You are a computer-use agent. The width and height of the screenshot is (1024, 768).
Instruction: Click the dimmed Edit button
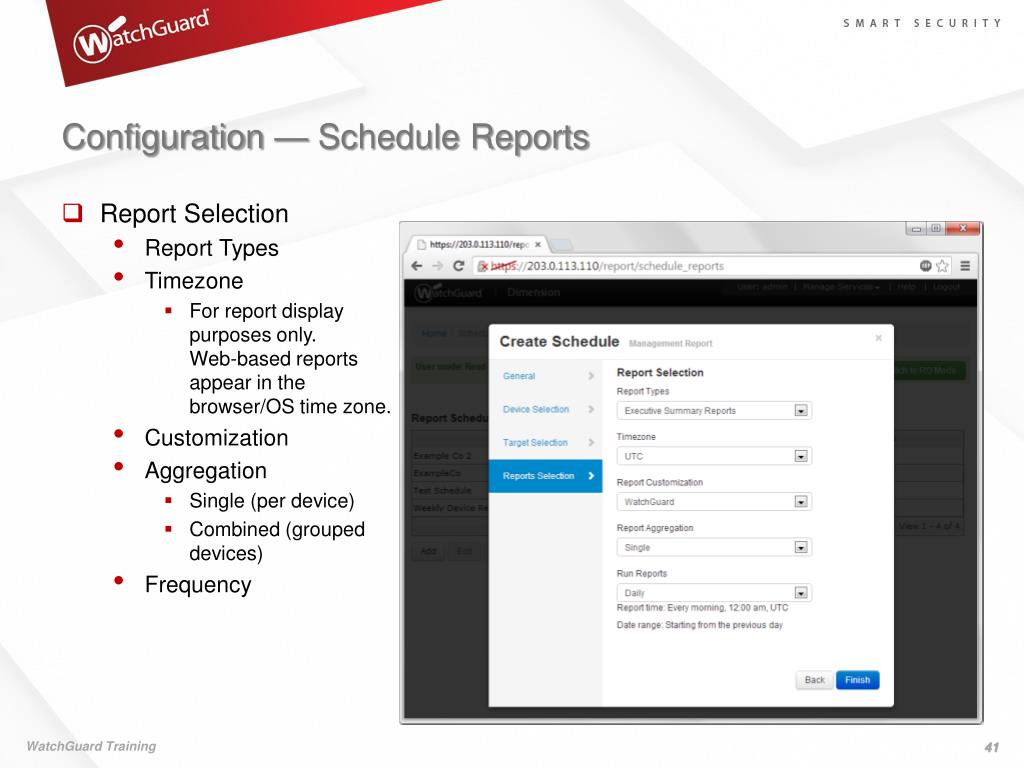(x=464, y=551)
